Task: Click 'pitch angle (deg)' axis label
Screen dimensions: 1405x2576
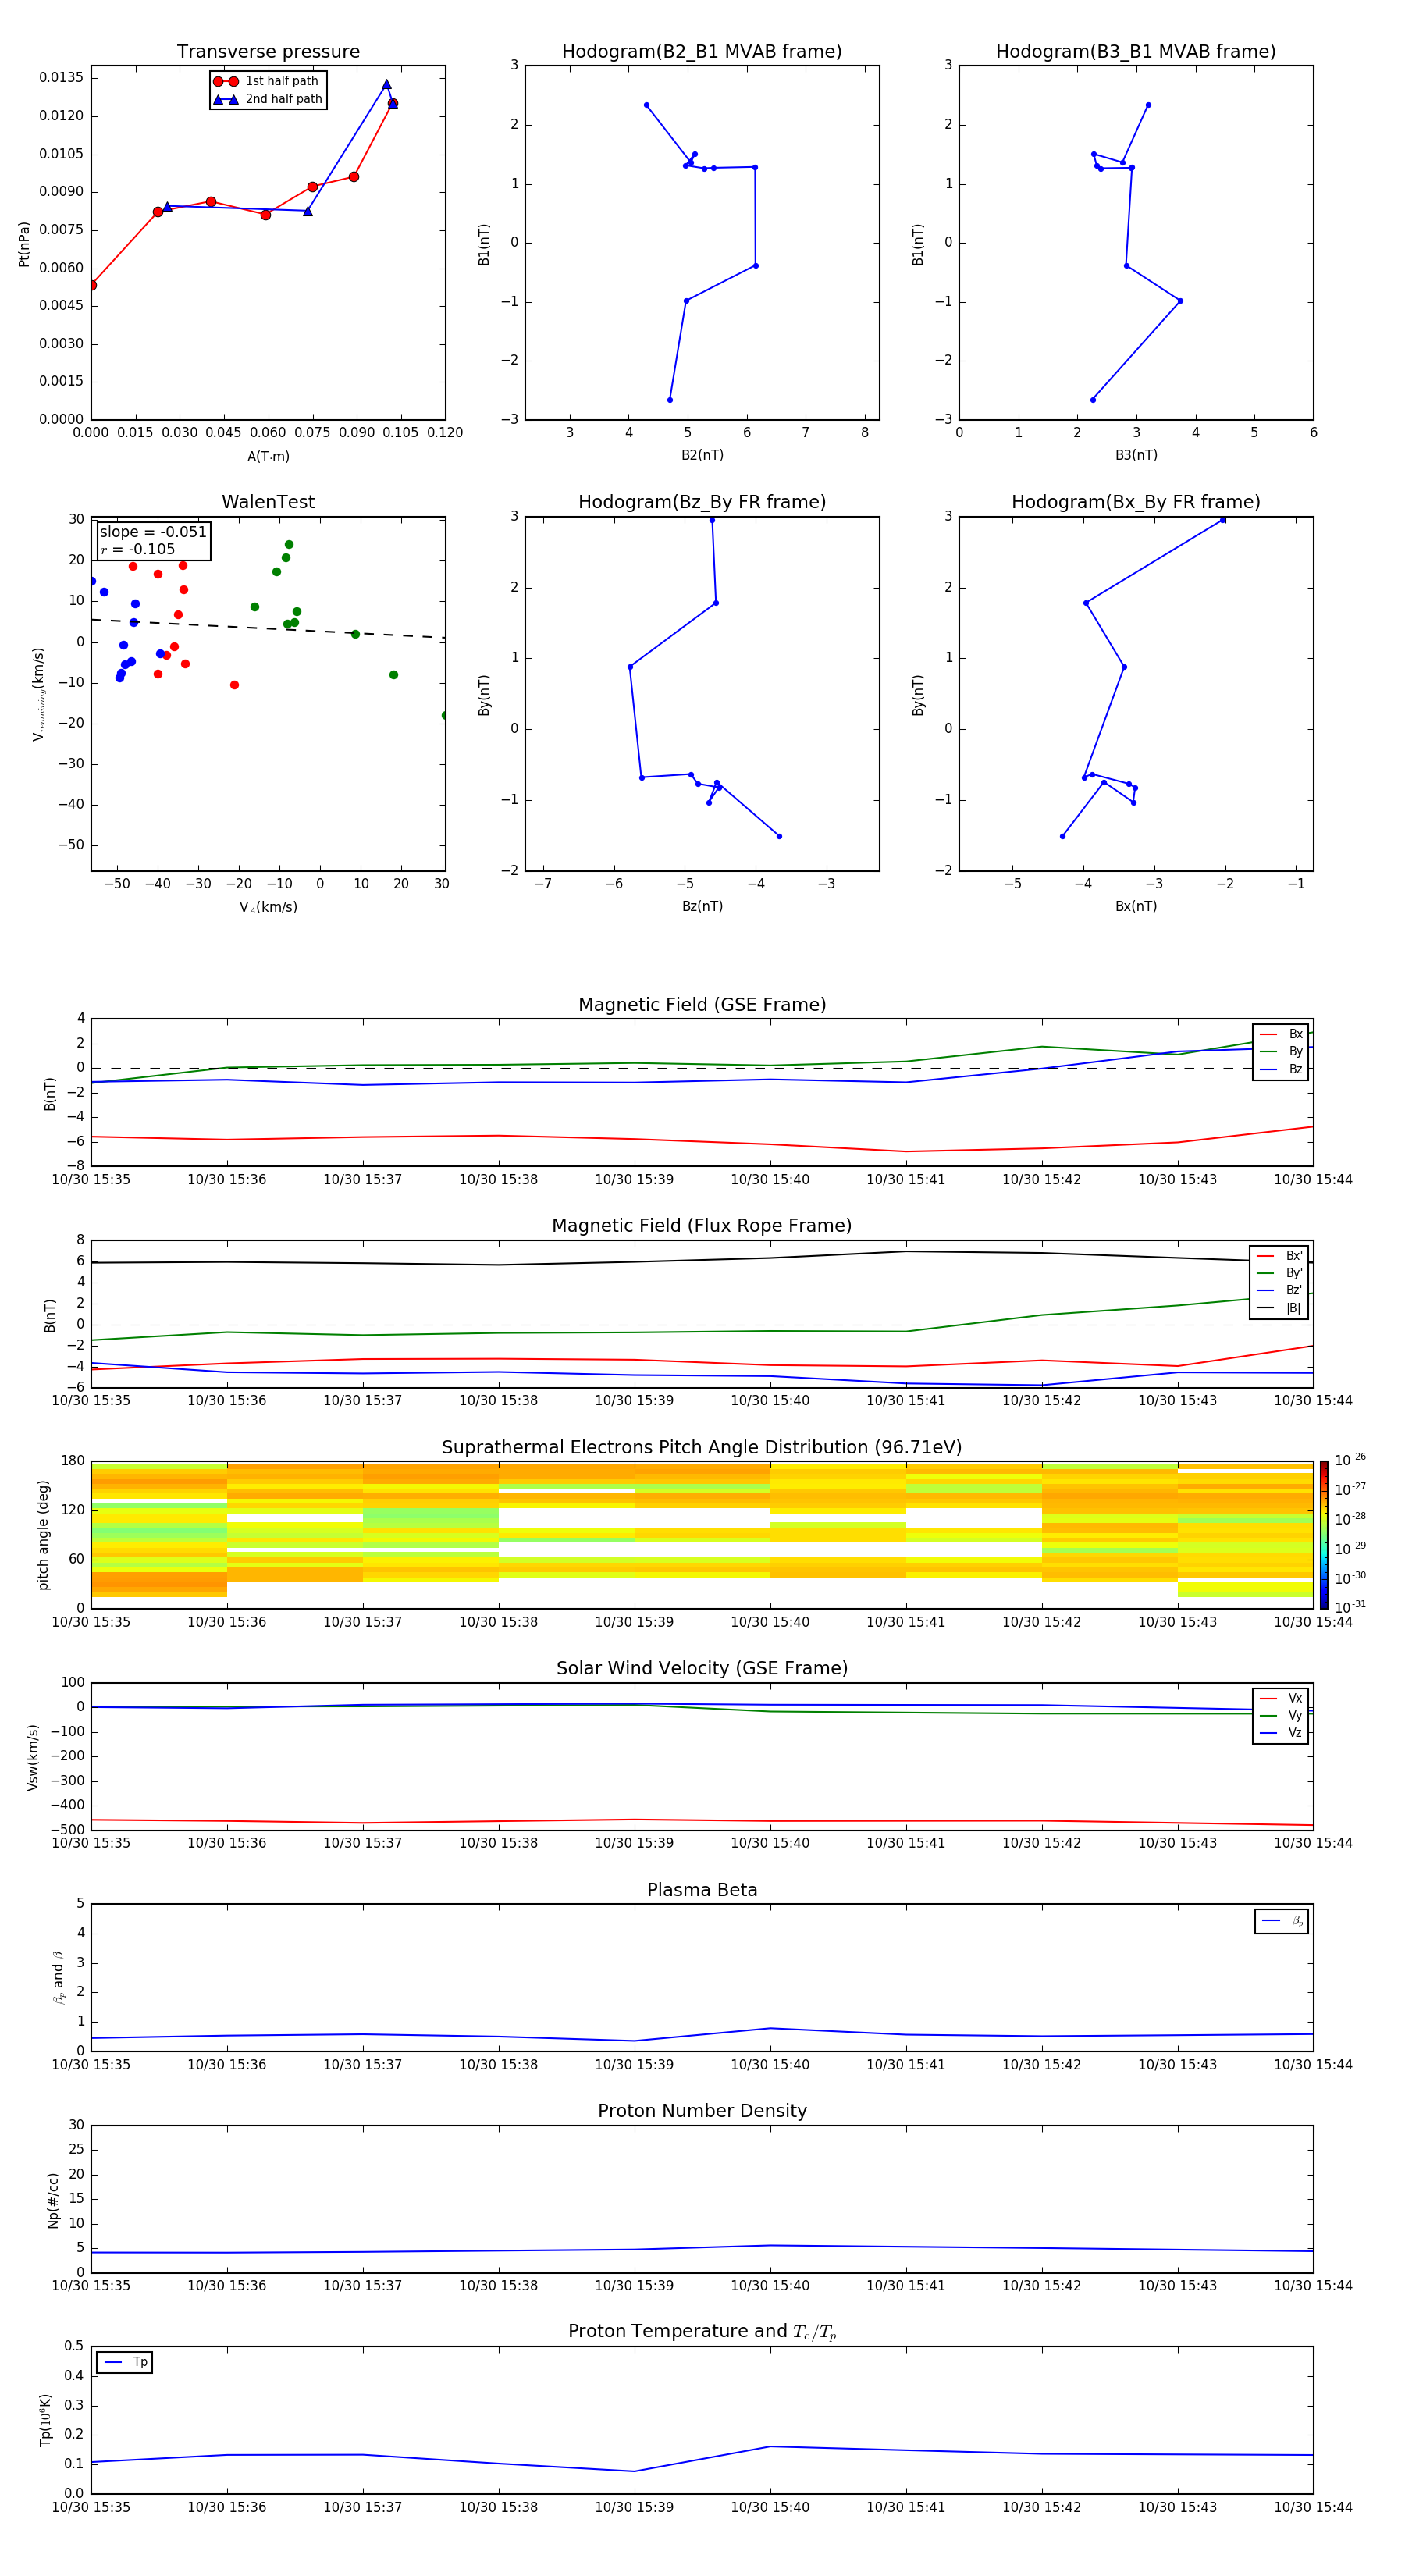Action: click(43, 1535)
